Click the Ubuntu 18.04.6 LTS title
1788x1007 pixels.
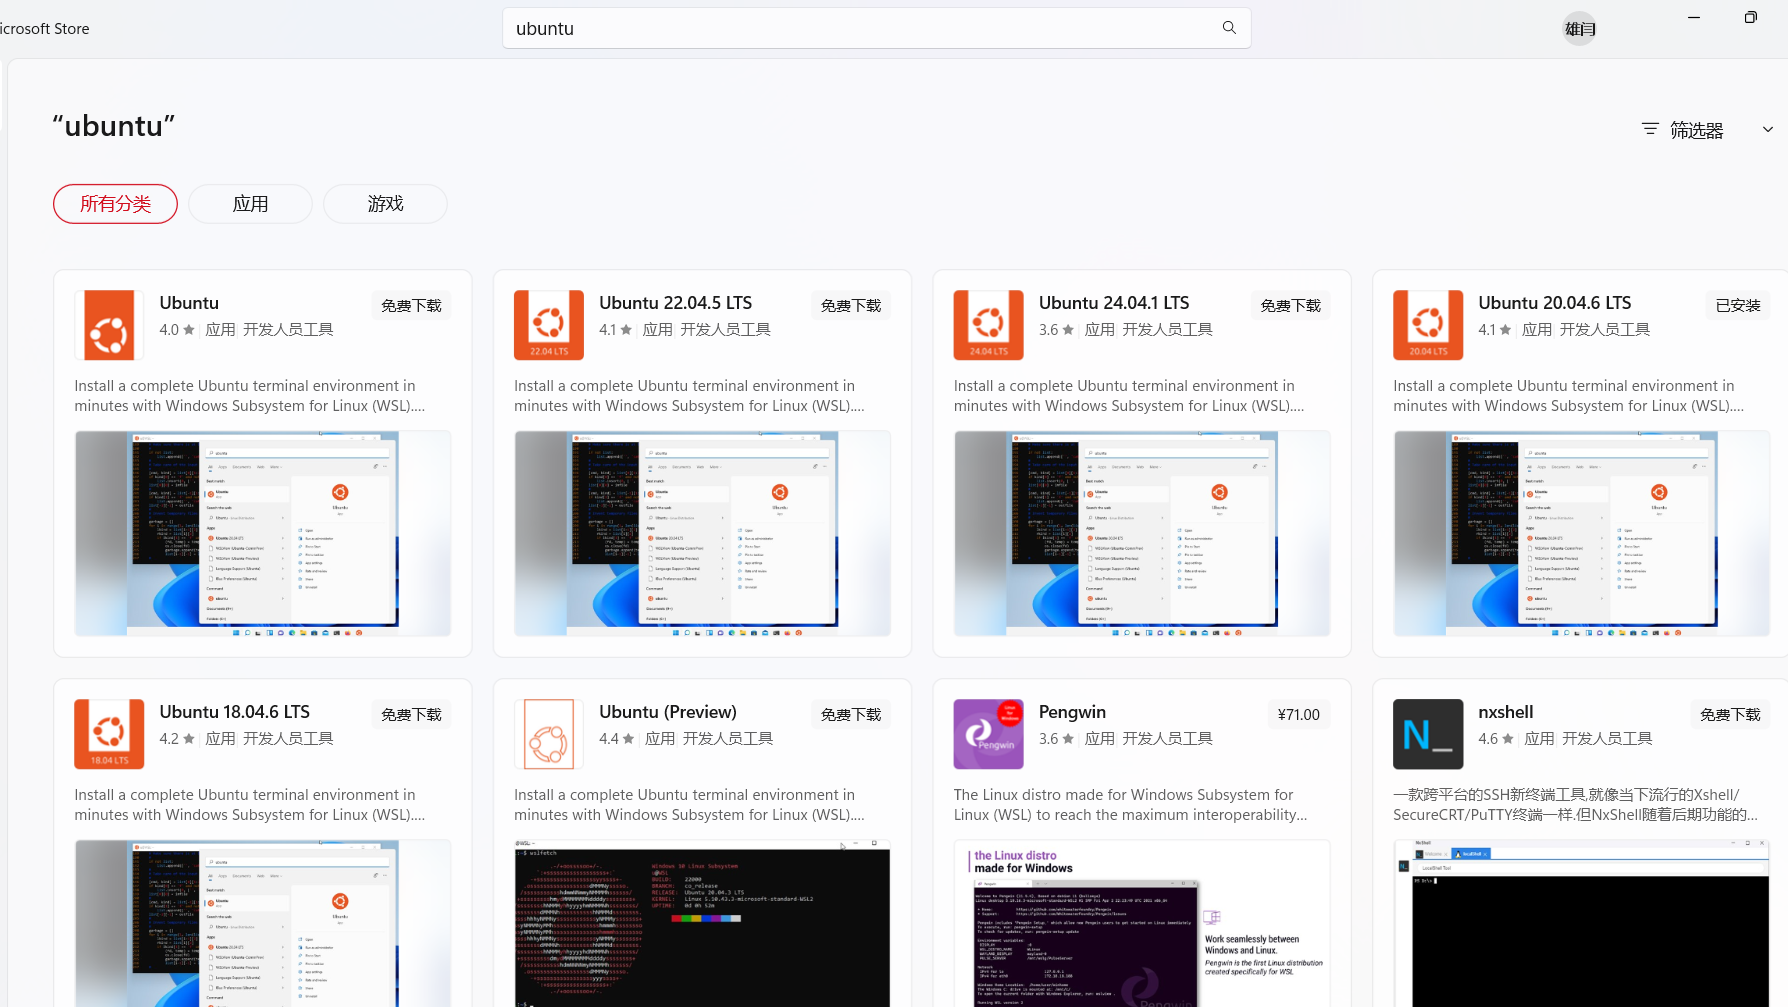point(234,712)
